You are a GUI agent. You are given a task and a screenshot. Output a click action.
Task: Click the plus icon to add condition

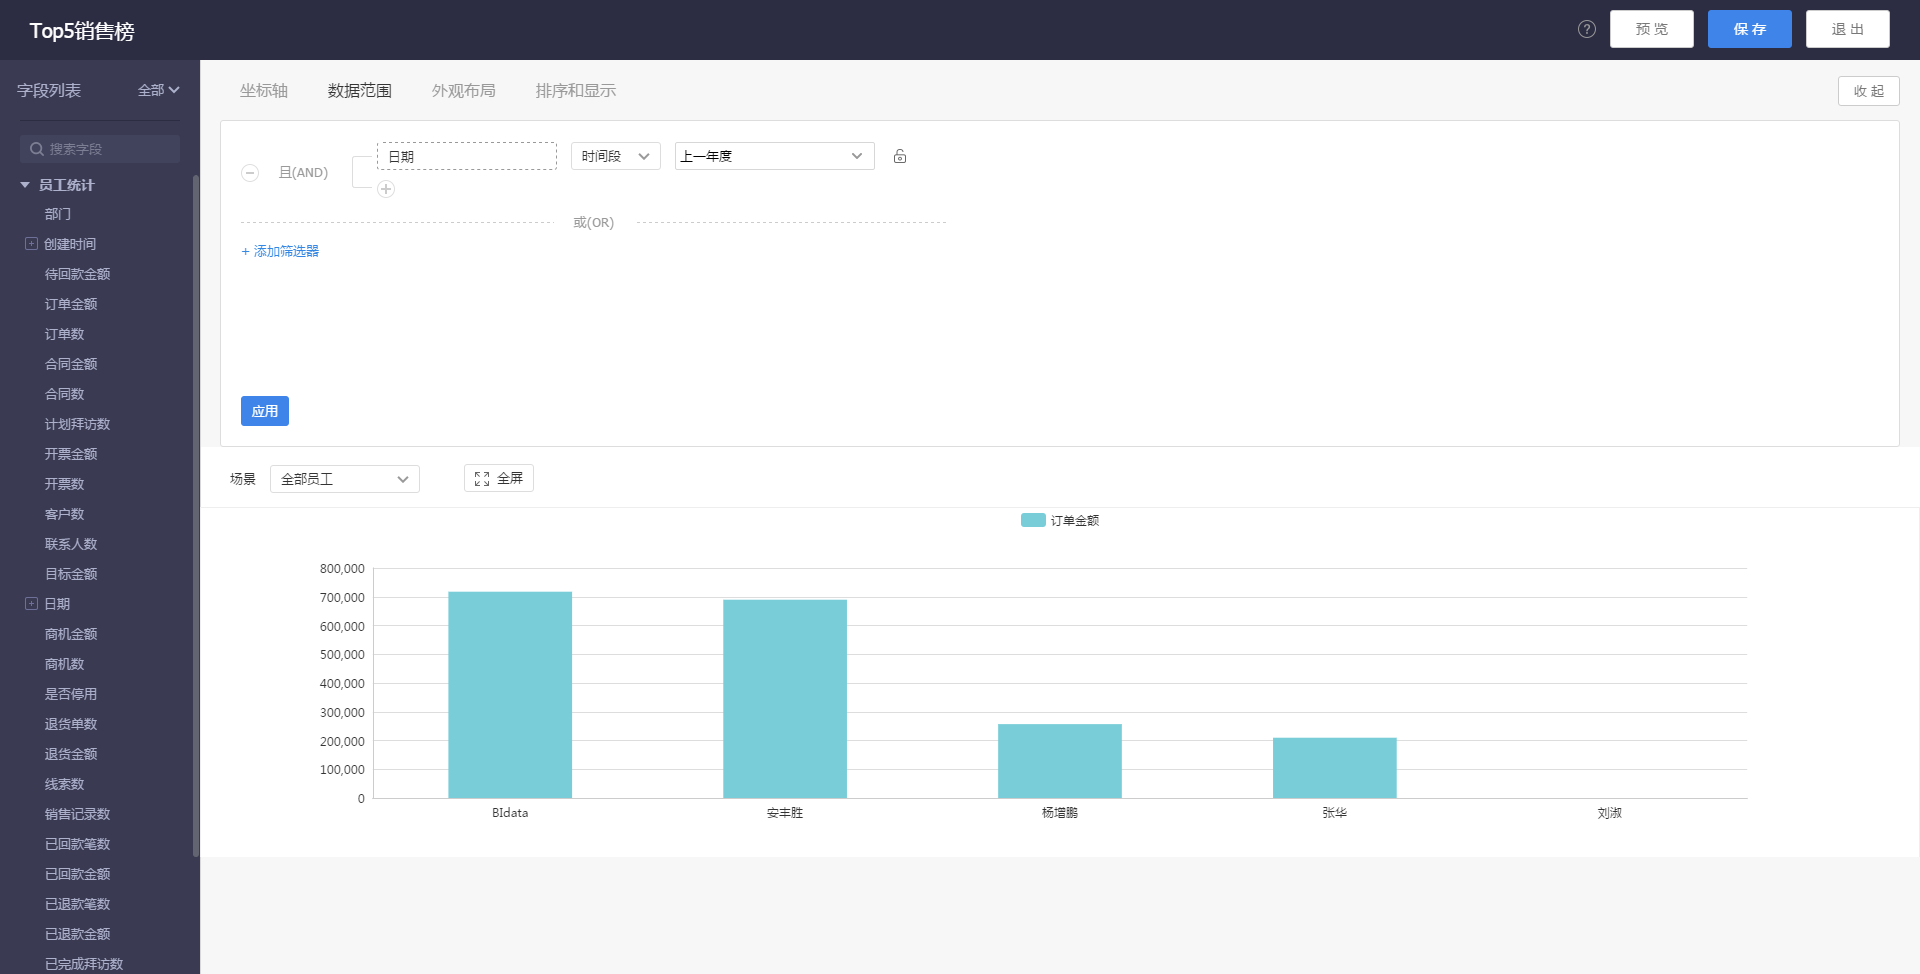pyautogui.click(x=386, y=189)
